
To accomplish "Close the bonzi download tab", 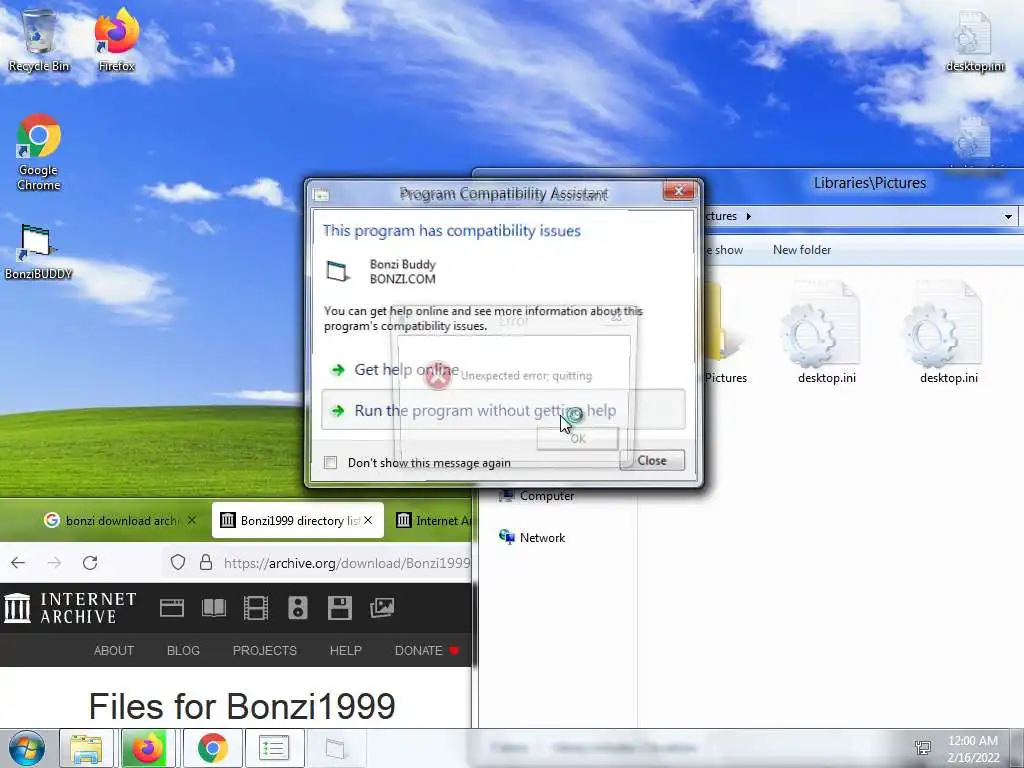I will click(191, 520).
